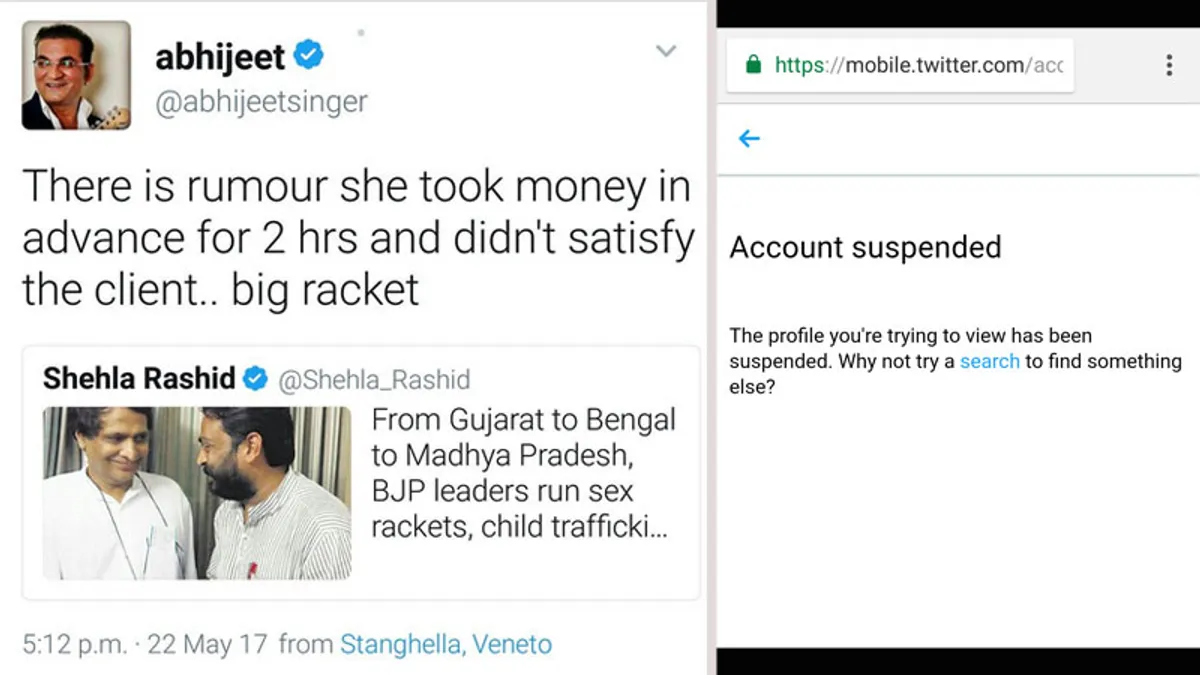
Task: Open the browser overflow menu icon
Action: point(1168,64)
